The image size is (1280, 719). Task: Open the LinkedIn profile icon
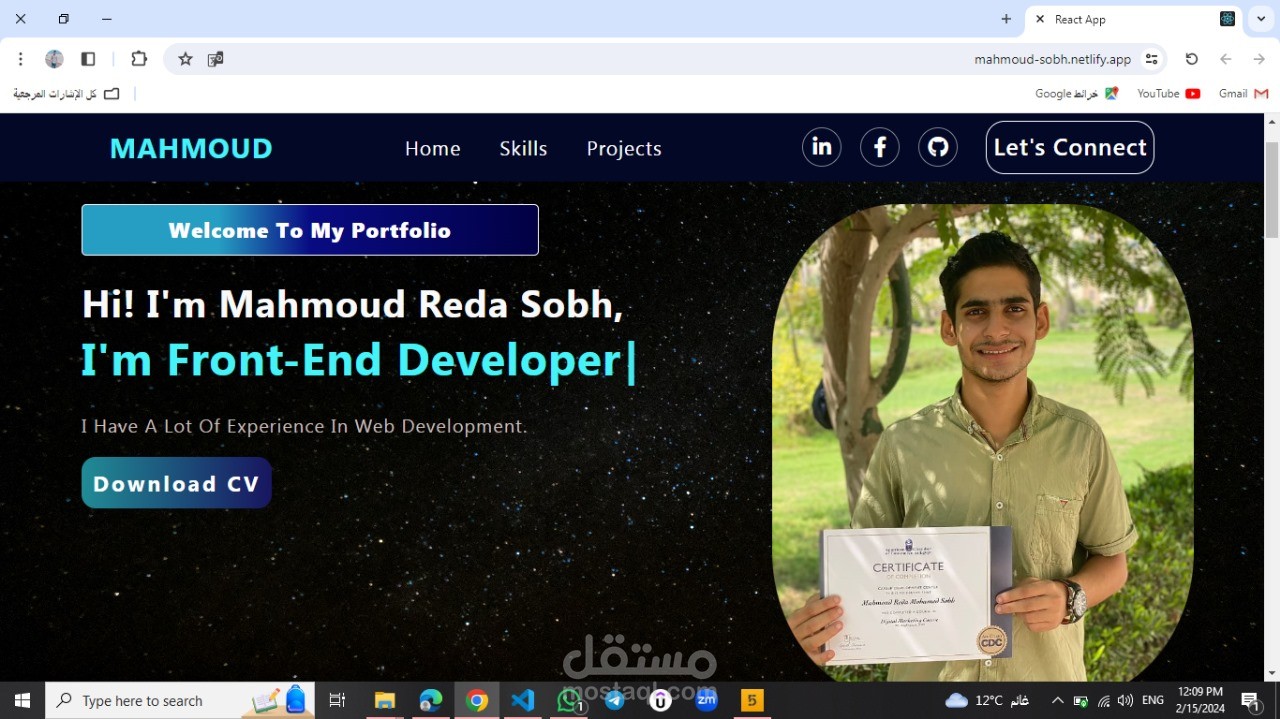821,147
